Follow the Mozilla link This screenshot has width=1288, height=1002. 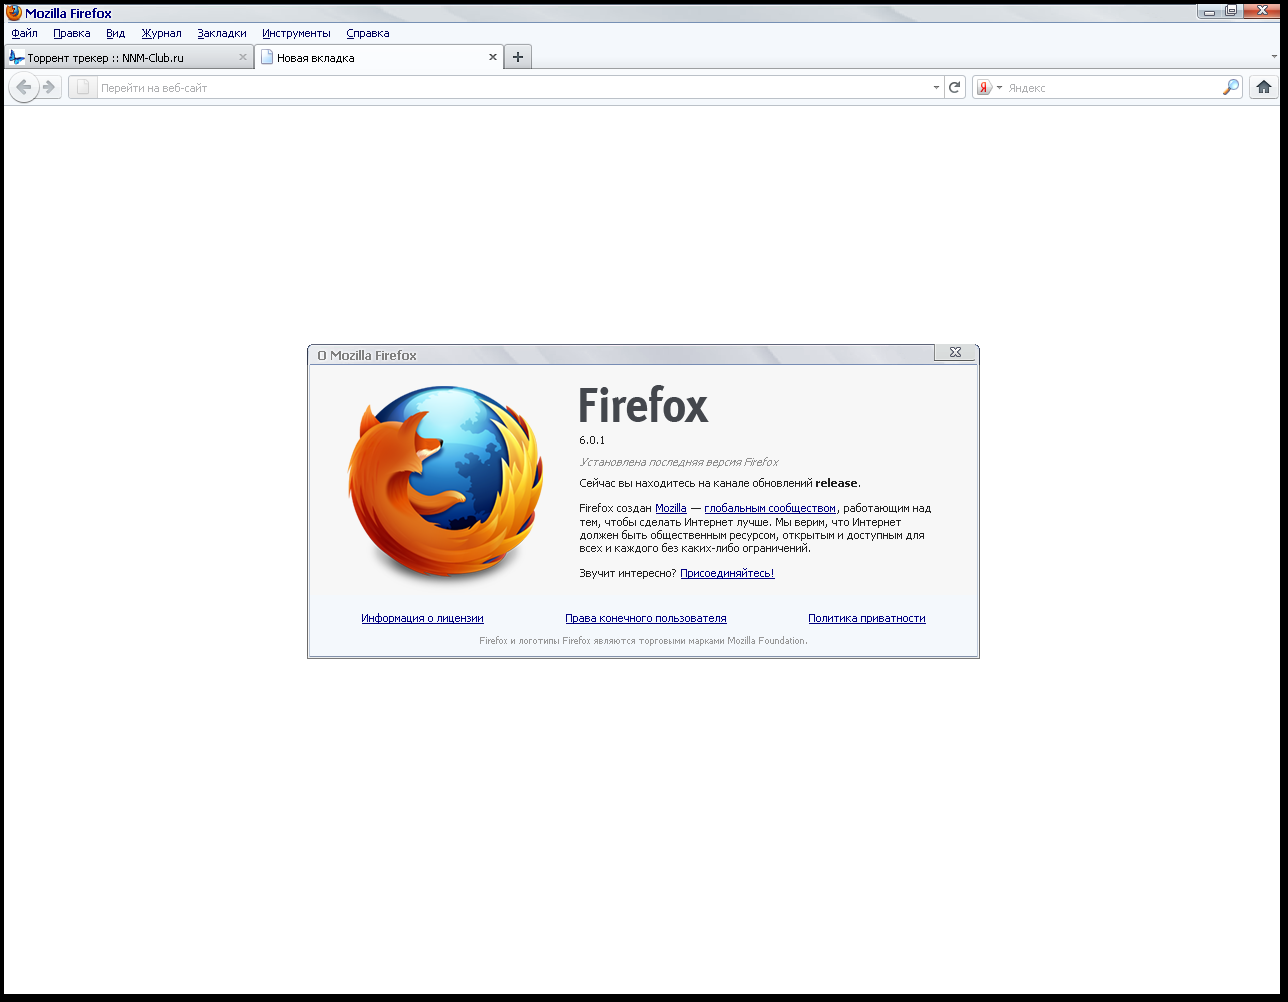click(x=671, y=508)
